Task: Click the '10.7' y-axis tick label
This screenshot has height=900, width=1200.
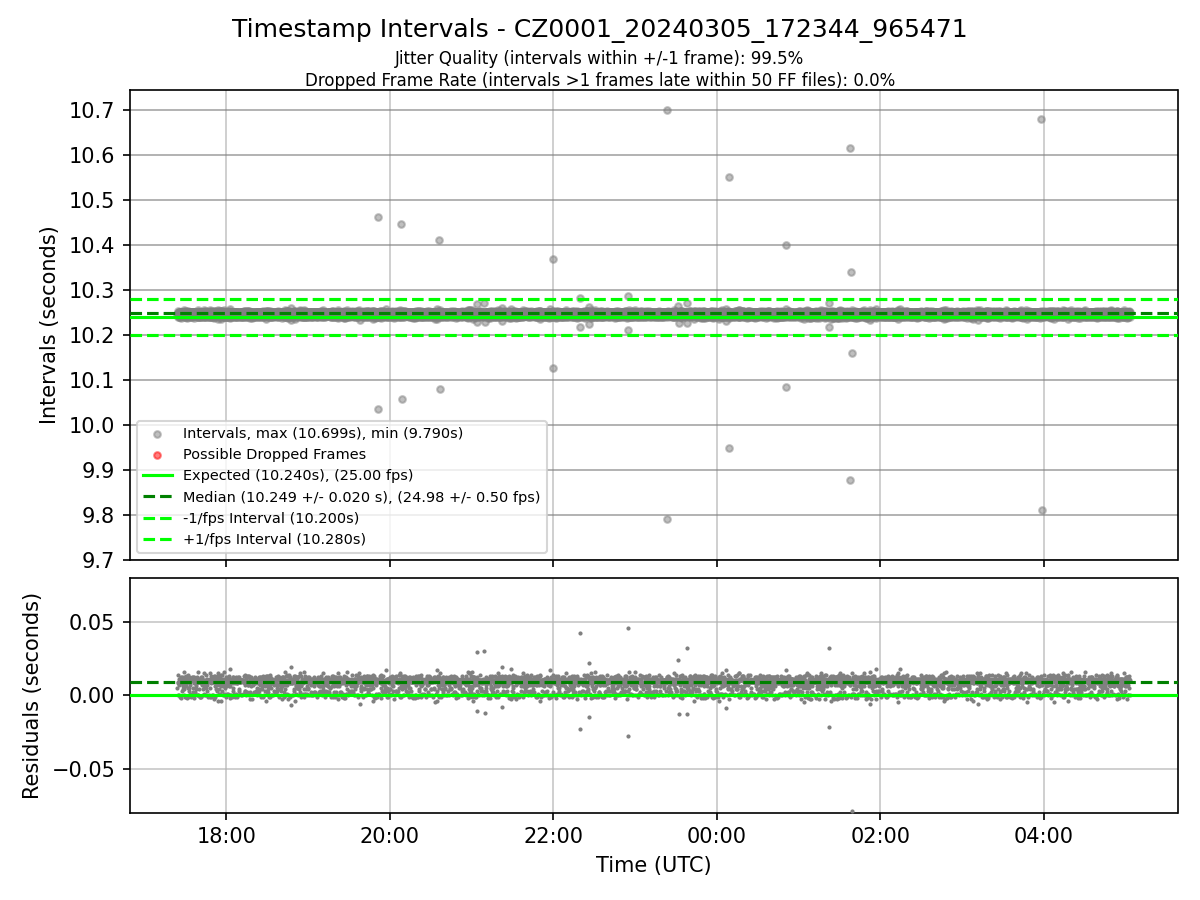Action: [94, 110]
